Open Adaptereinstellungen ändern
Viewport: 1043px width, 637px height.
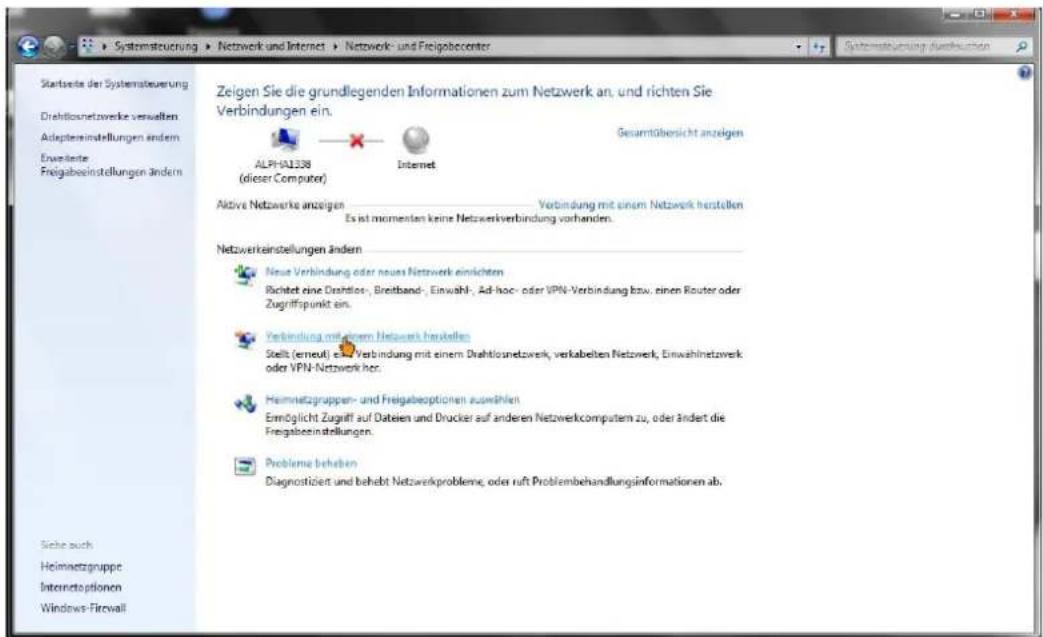click(110, 137)
